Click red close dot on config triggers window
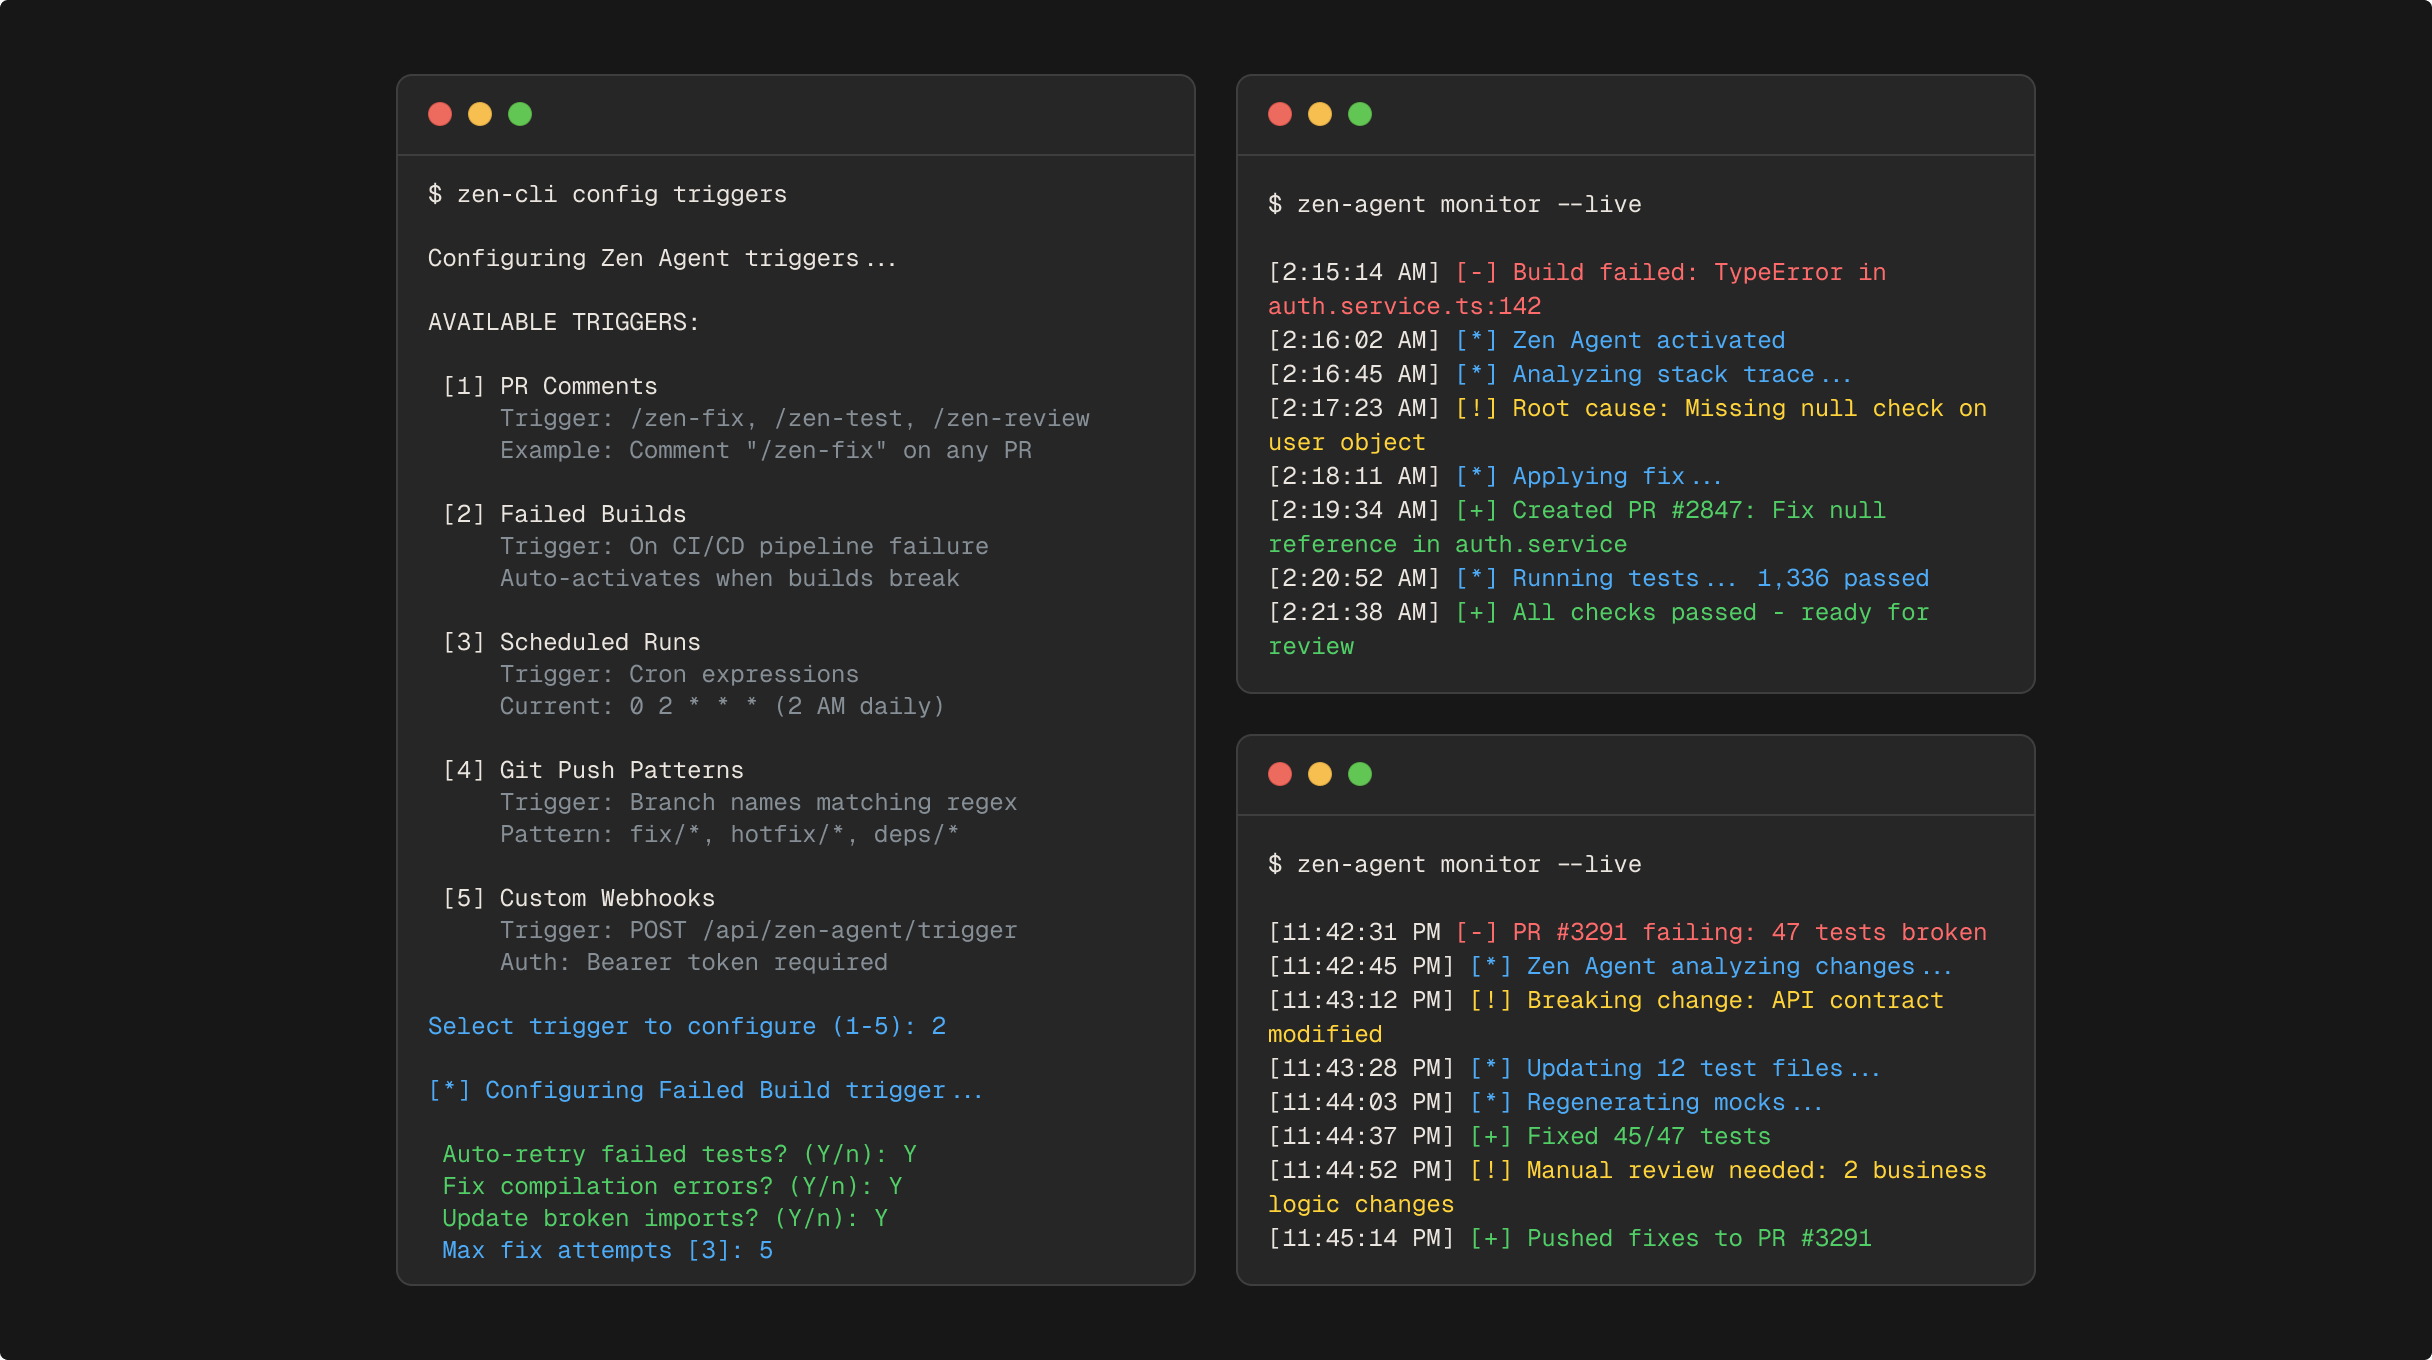This screenshot has width=2432, height=1360. click(x=440, y=114)
